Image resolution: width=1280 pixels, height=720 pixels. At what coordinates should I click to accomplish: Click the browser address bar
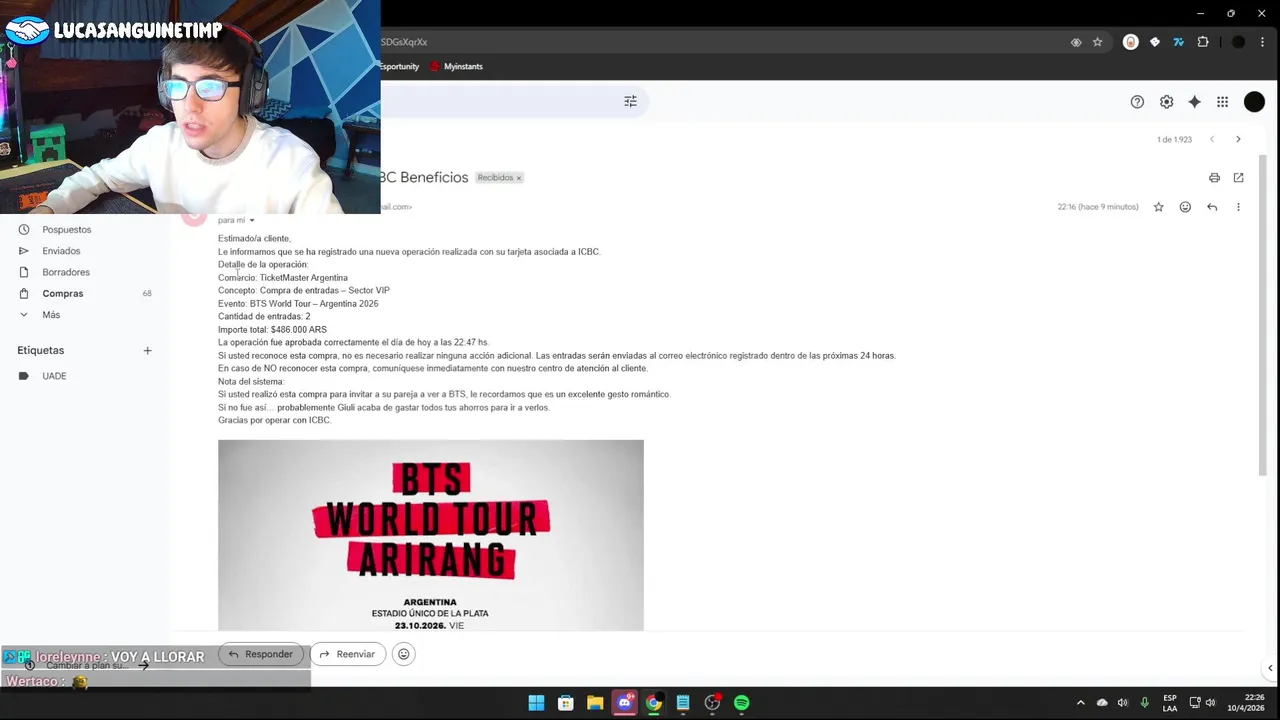pyautogui.click(x=720, y=42)
